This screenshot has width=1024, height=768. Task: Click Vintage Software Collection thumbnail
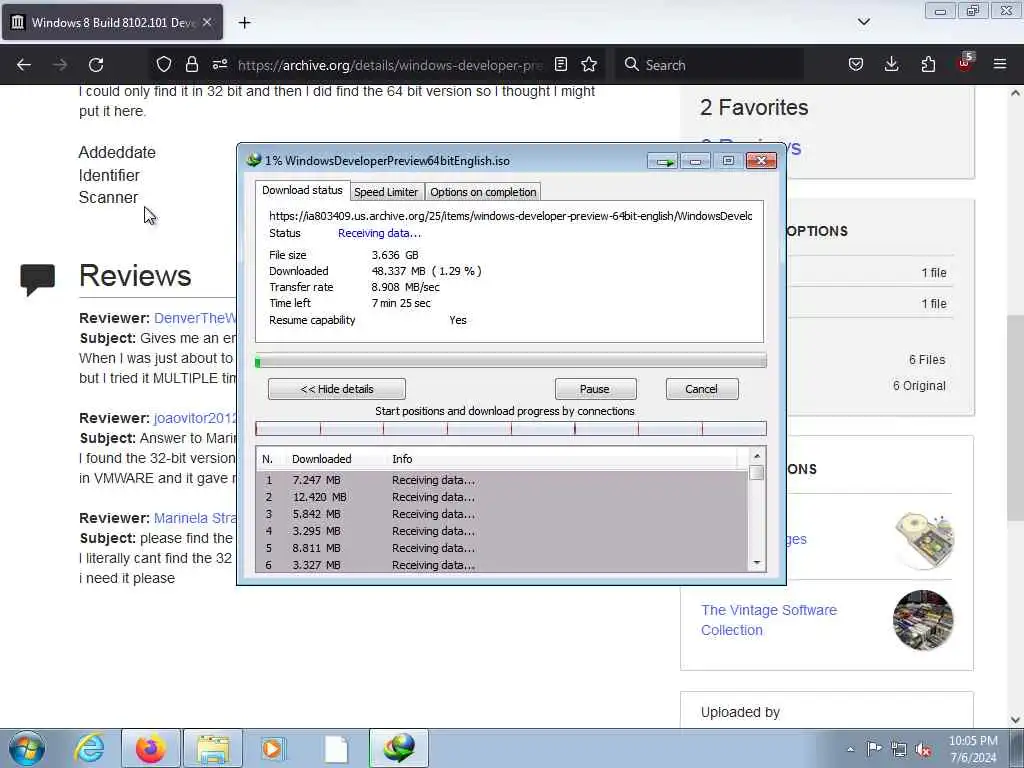click(x=923, y=620)
